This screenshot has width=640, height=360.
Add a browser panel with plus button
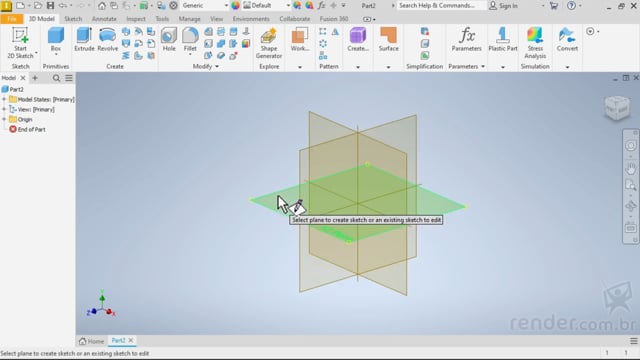pyautogui.click(x=35, y=78)
